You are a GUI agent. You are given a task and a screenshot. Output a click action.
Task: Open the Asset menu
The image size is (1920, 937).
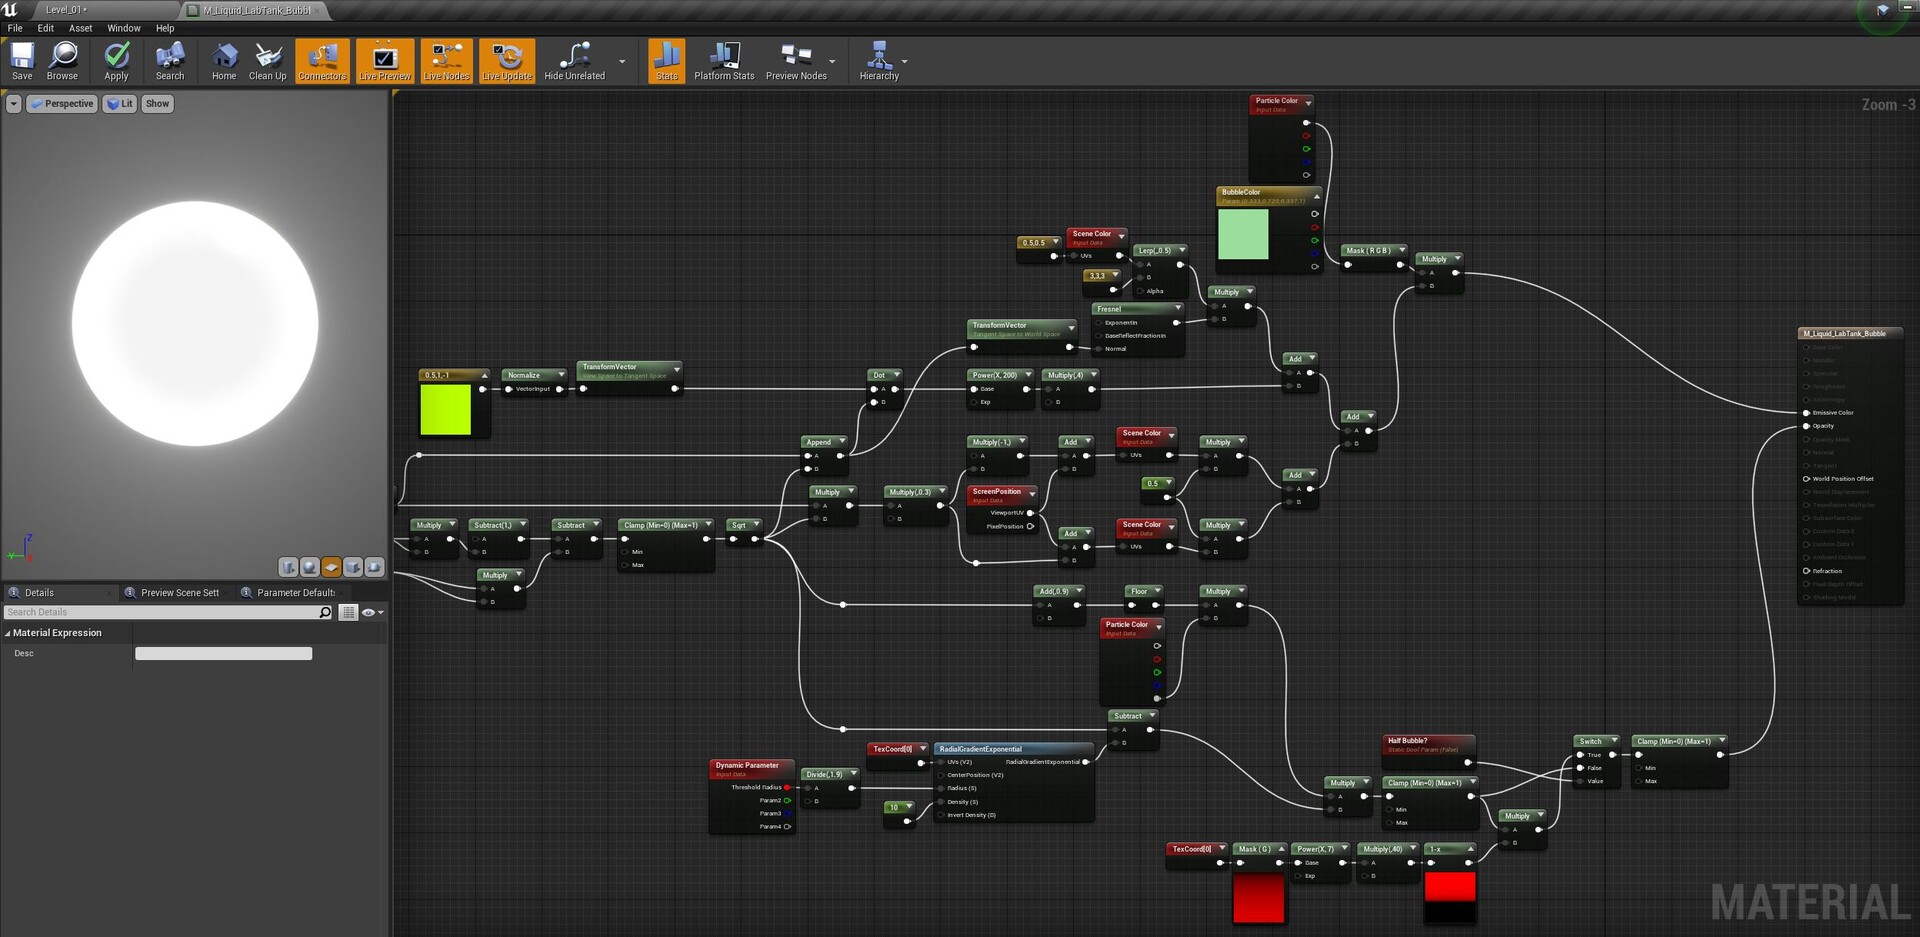tap(80, 28)
